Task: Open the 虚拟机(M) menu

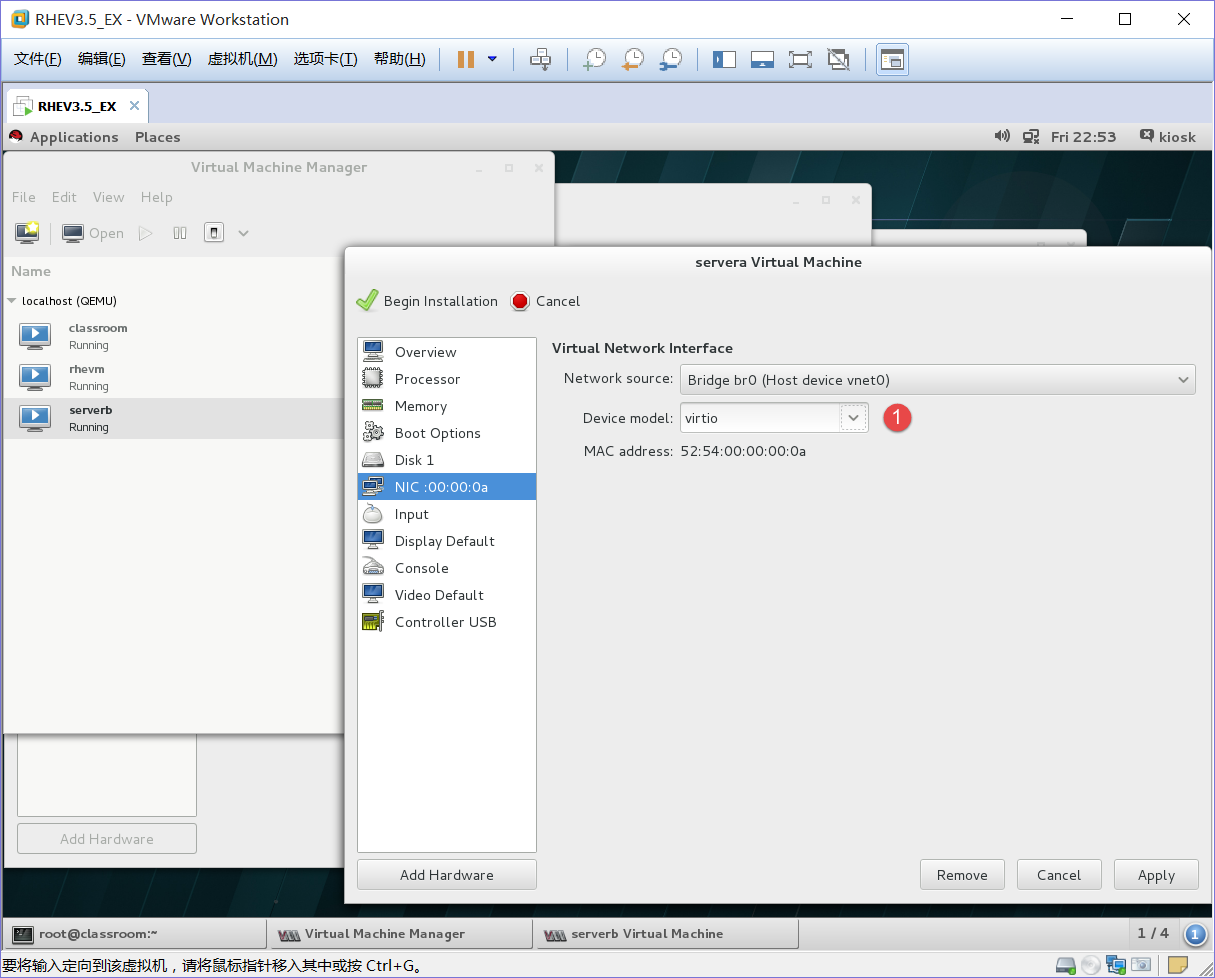Action: point(242,59)
